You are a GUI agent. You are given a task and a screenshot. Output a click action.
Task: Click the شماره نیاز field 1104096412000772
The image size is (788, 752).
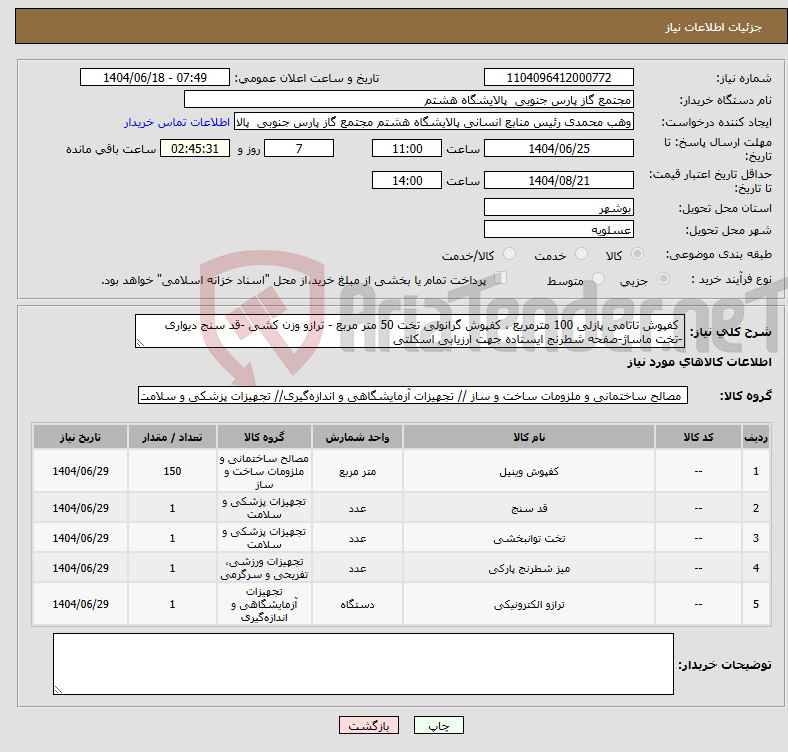click(x=558, y=77)
